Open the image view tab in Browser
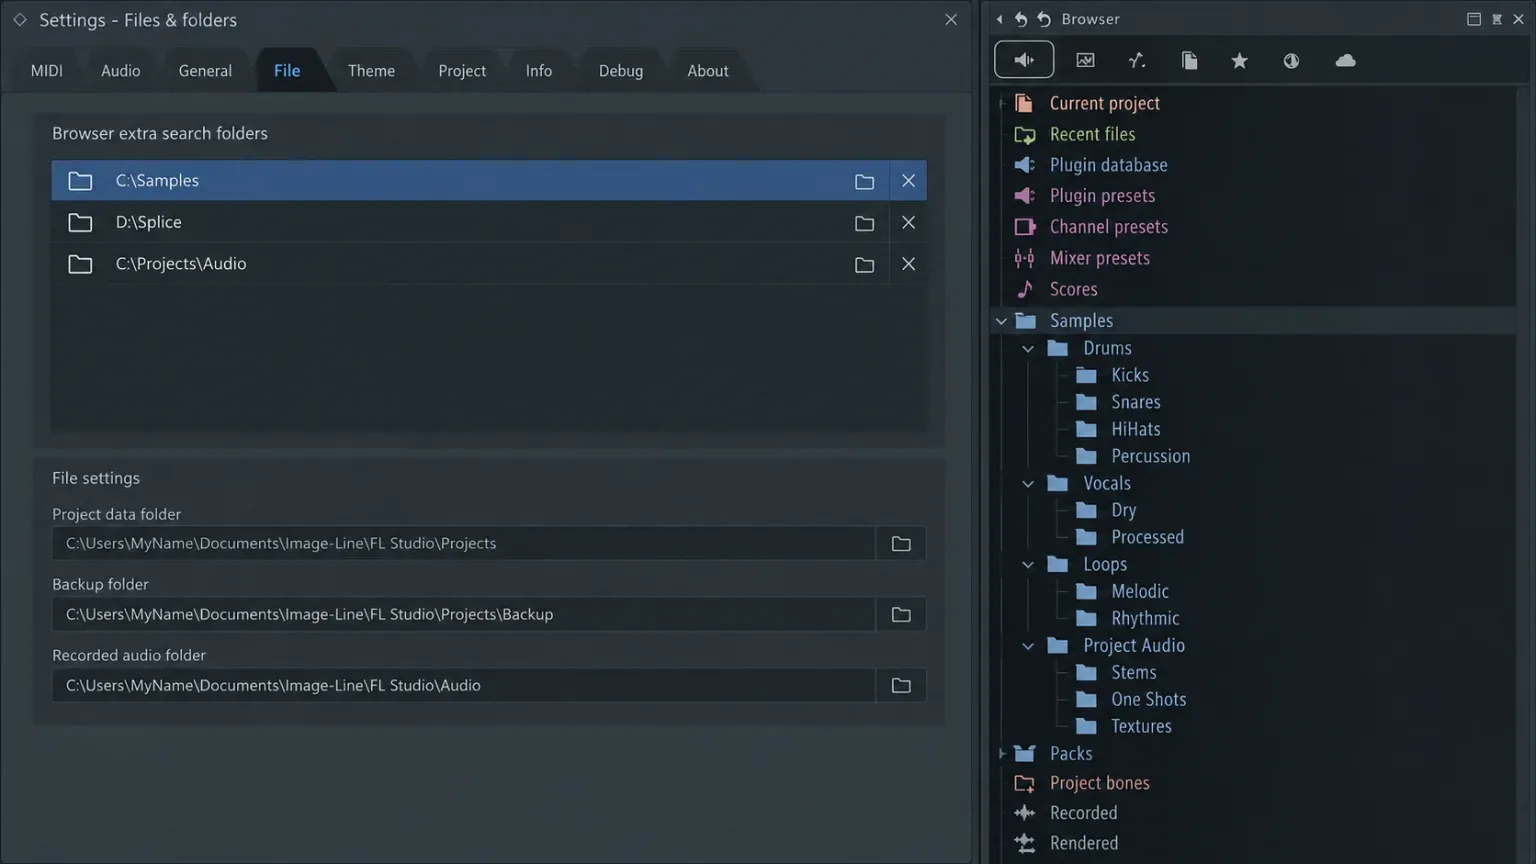The width and height of the screenshot is (1536, 864). [x=1085, y=60]
